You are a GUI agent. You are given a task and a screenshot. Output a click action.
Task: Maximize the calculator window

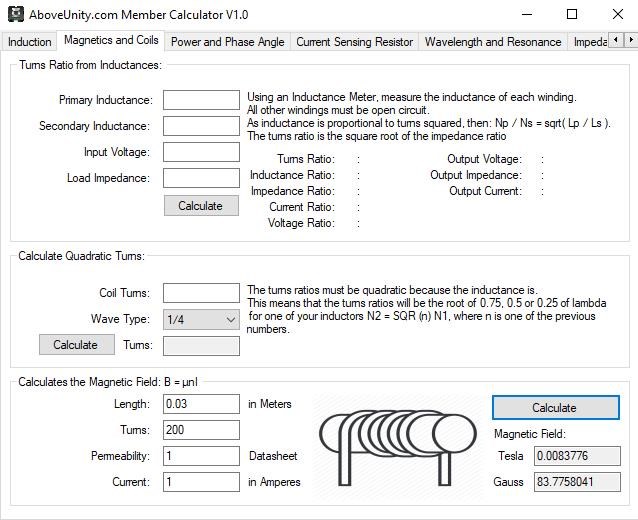click(572, 15)
